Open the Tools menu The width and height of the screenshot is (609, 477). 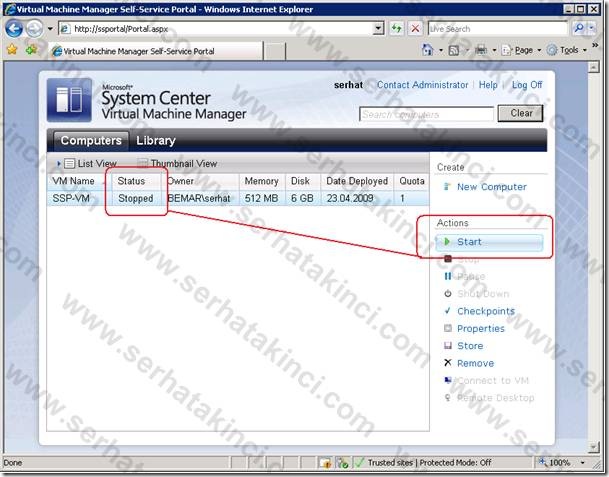tap(566, 50)
